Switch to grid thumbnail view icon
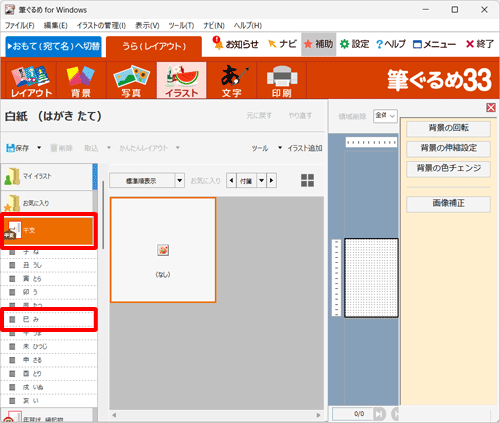500x423 pixels. [x=307, y=180]
